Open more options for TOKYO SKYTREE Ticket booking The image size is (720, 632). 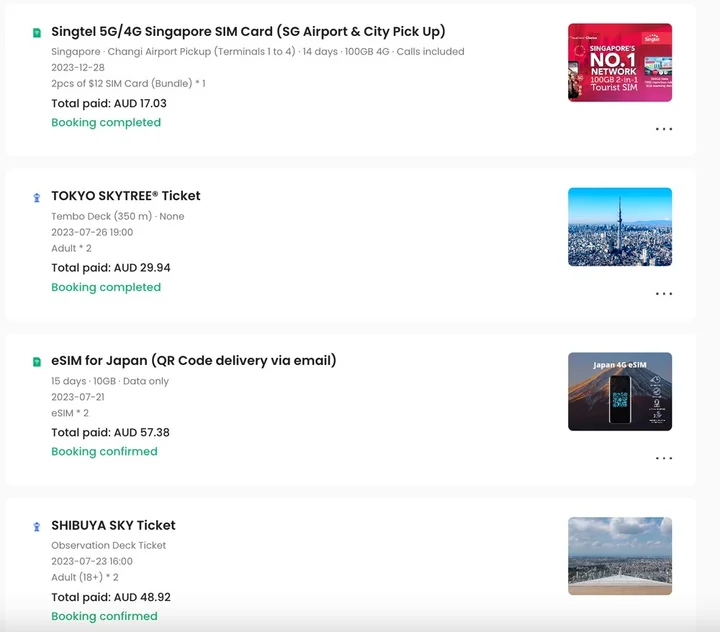point(663,294)
